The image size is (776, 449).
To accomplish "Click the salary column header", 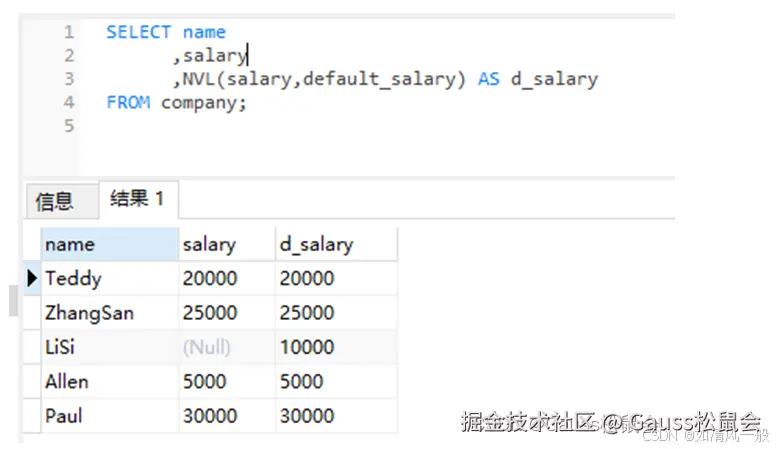I will click(x=227, y=244).
